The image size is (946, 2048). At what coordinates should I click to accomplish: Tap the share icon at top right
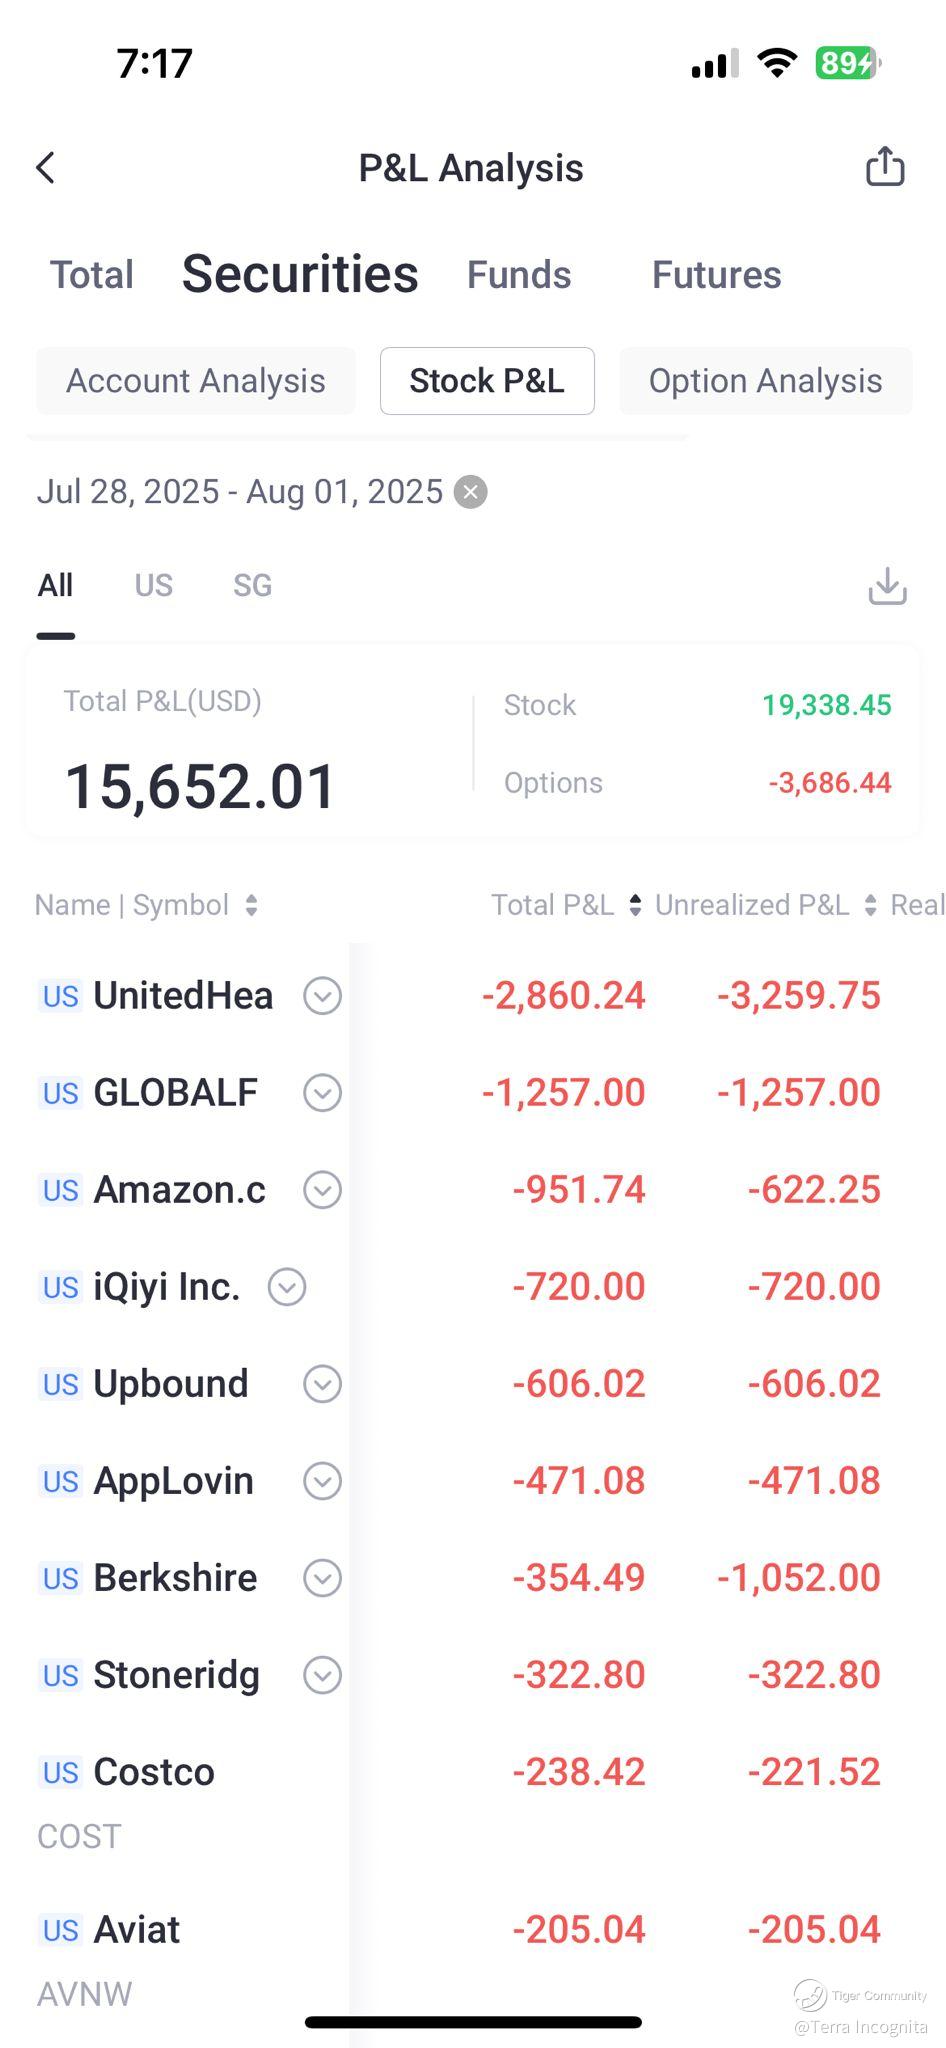(x=884, y=167)
